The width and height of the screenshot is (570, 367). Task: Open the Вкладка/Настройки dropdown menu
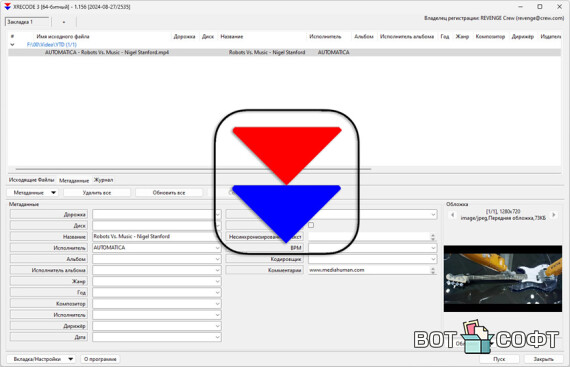click(40, 359)
